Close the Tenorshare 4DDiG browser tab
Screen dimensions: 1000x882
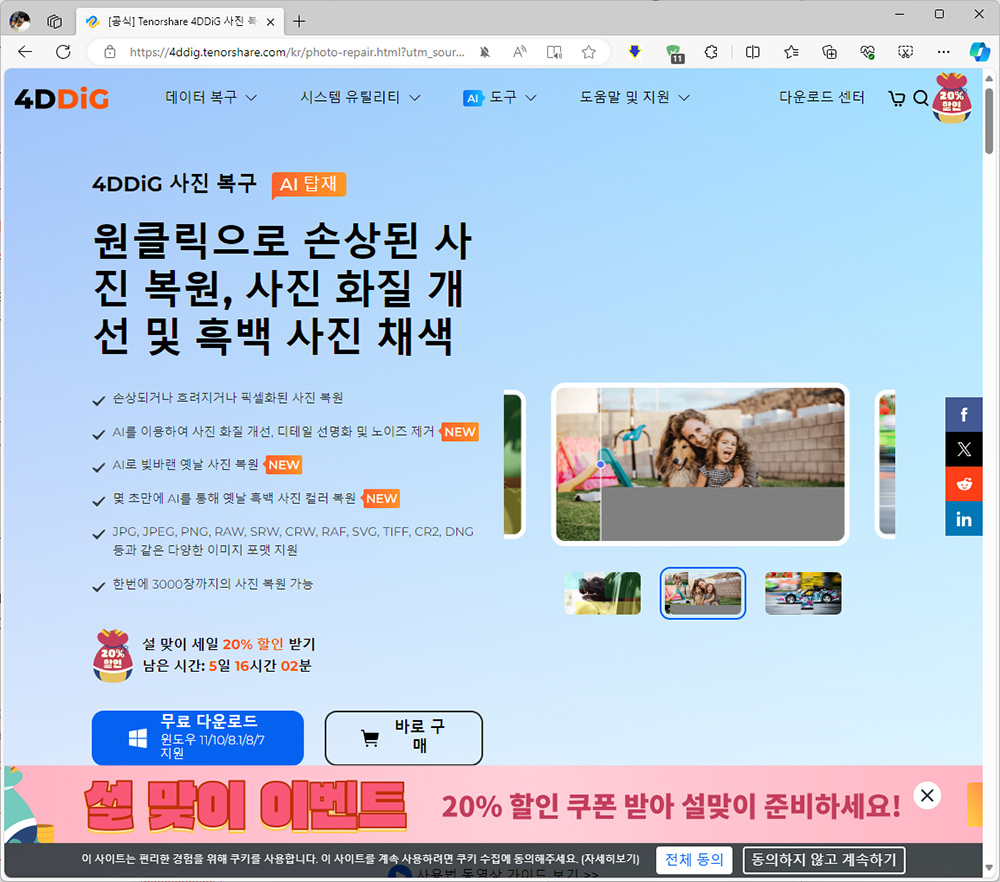pyautogui.click(x=270, y=22)
